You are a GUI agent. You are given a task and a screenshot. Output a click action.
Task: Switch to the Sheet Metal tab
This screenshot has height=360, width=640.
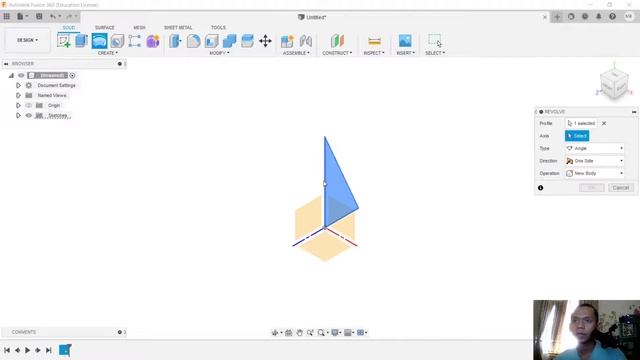click(x=178, y=27)
